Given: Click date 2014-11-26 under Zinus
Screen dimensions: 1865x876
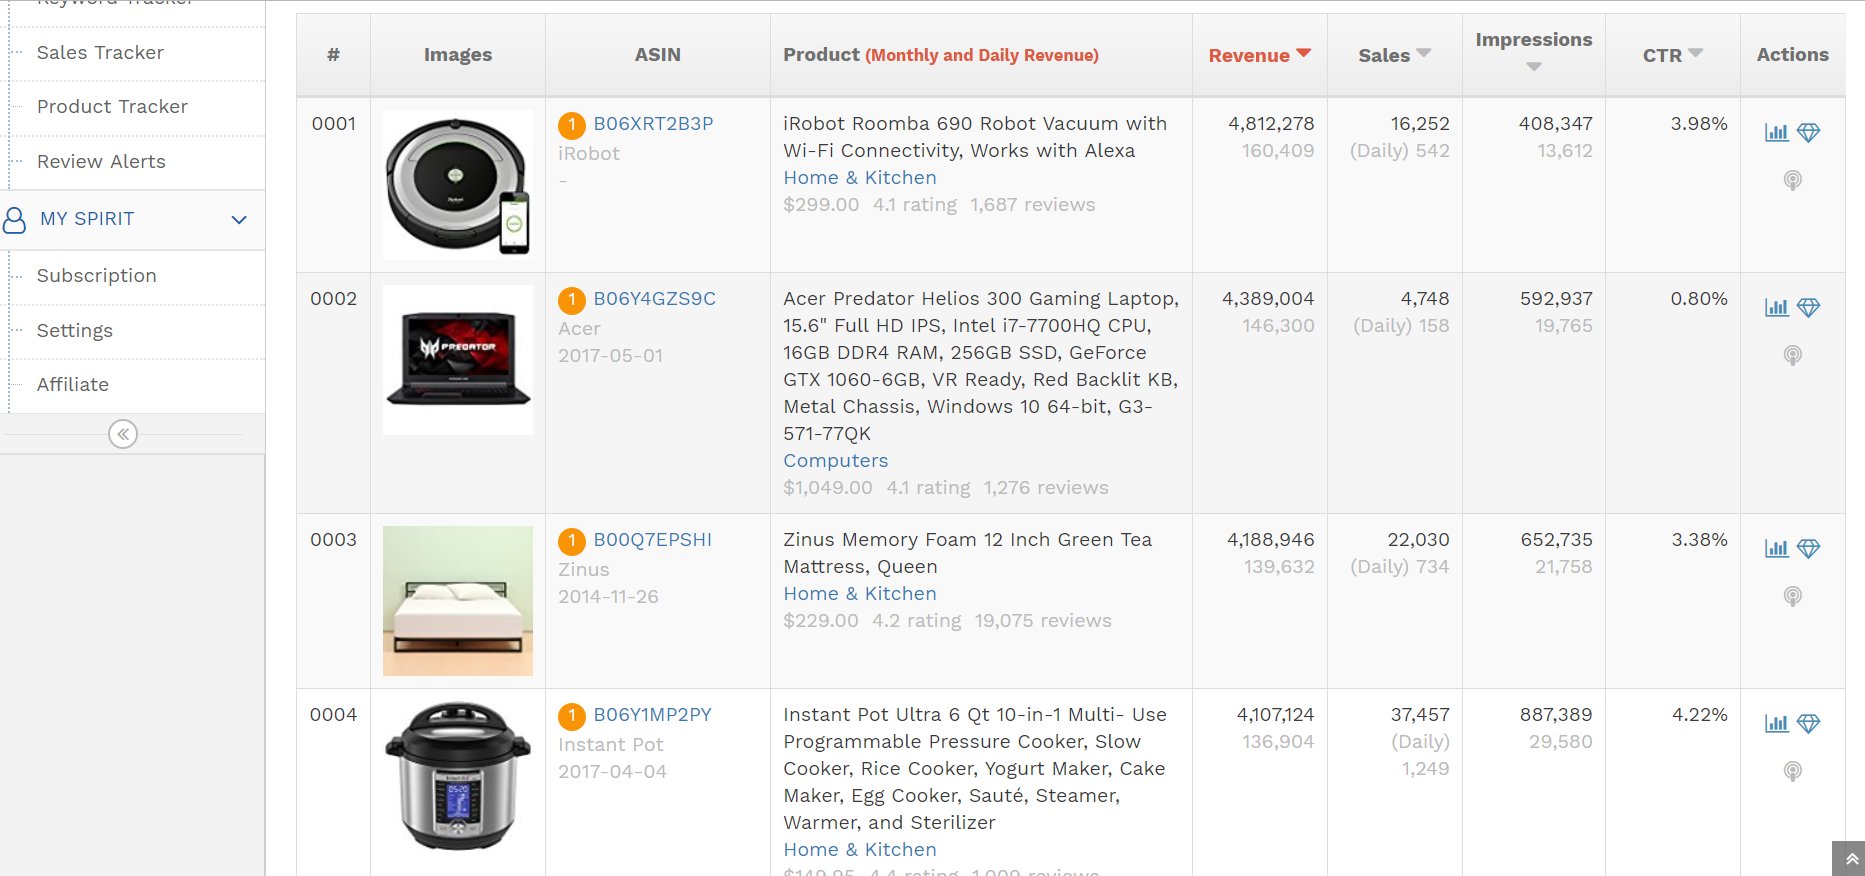Looking at the screenshot, I should pyautogui.click(x=608, y=597).
